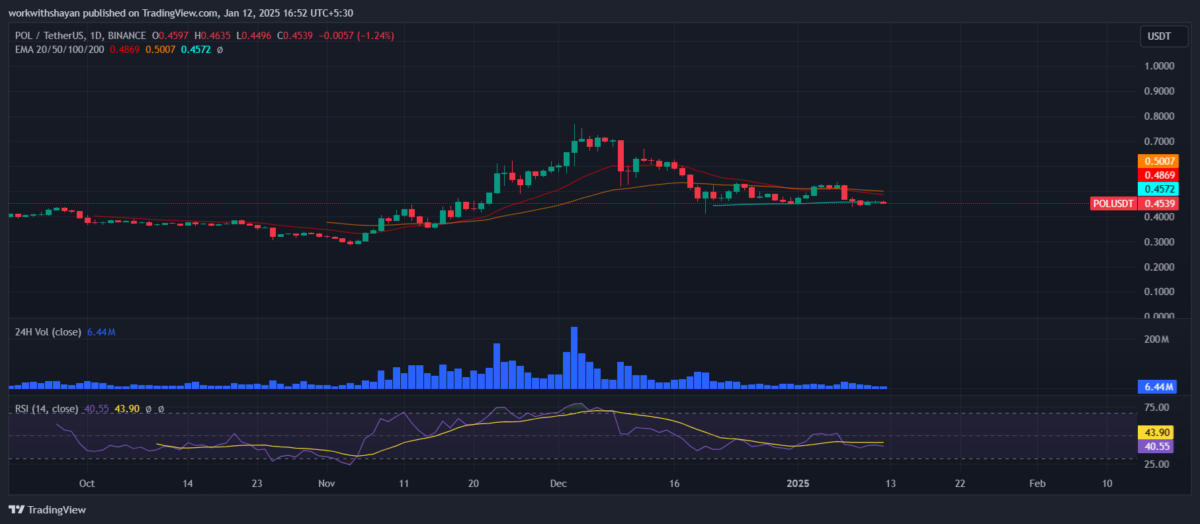Click the tallest volume bar in December
The image size is (1200, 524).
click(574, 358)
